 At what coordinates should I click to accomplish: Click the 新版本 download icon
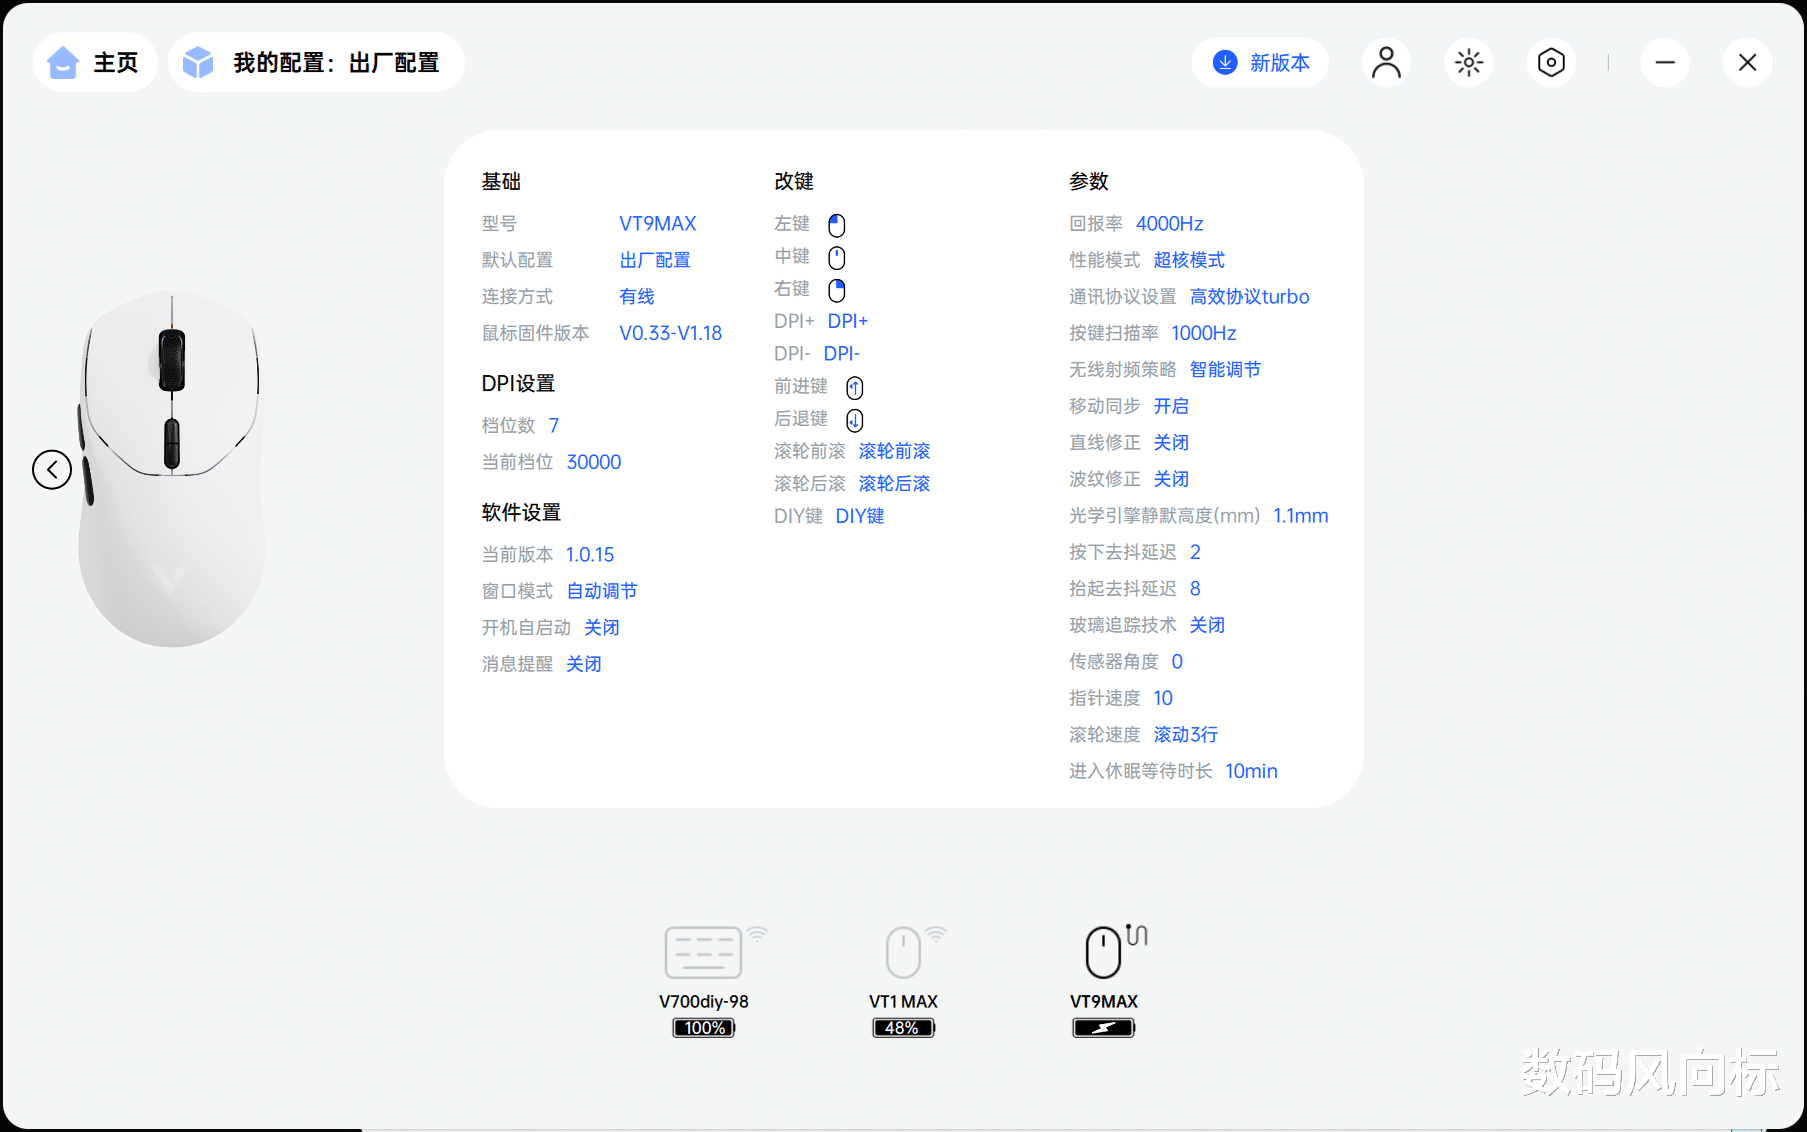point(1225,62)
